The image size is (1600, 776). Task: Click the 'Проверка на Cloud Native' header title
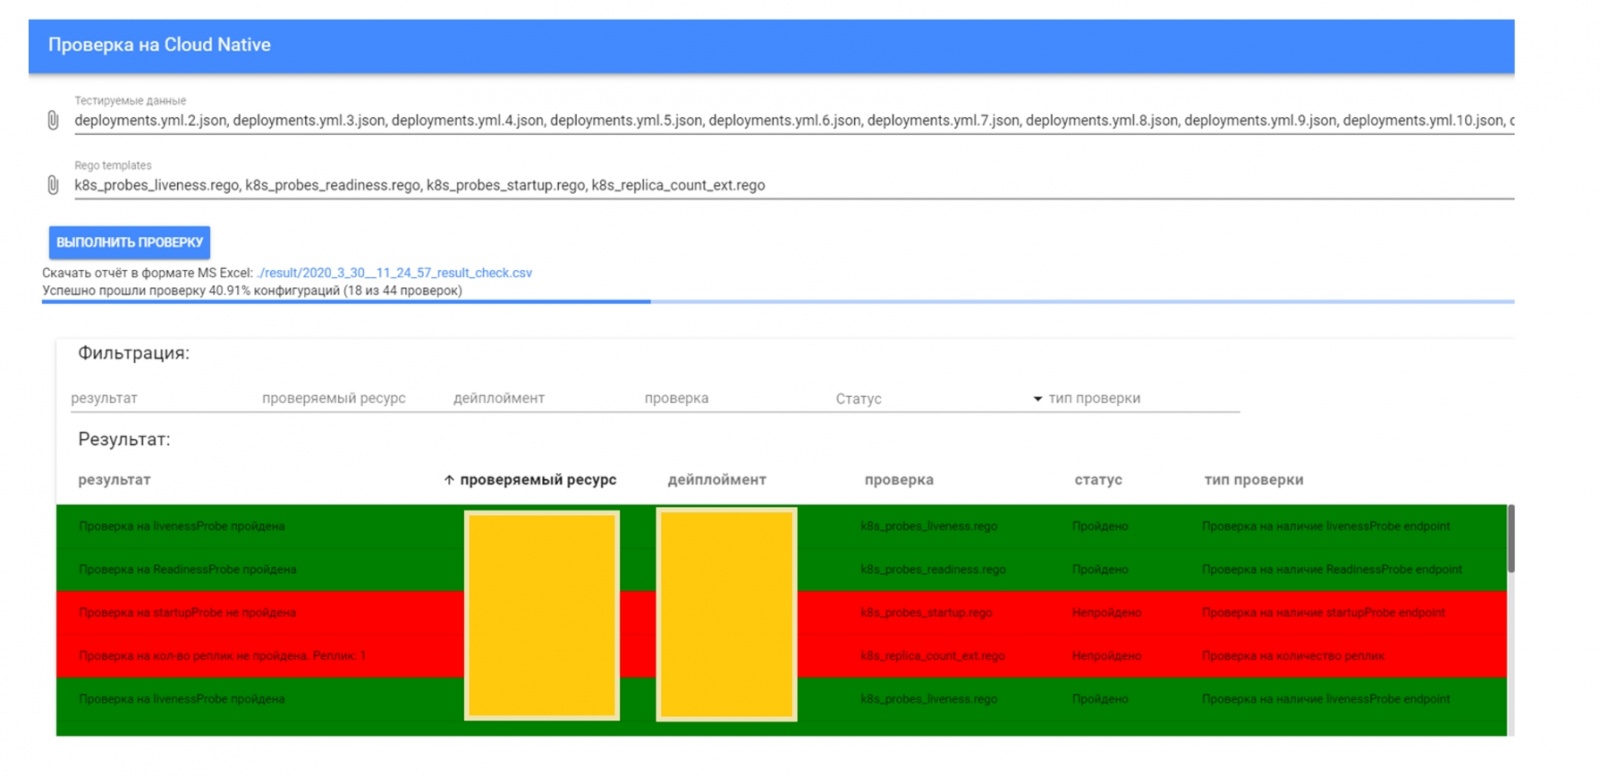pos(159,45)
